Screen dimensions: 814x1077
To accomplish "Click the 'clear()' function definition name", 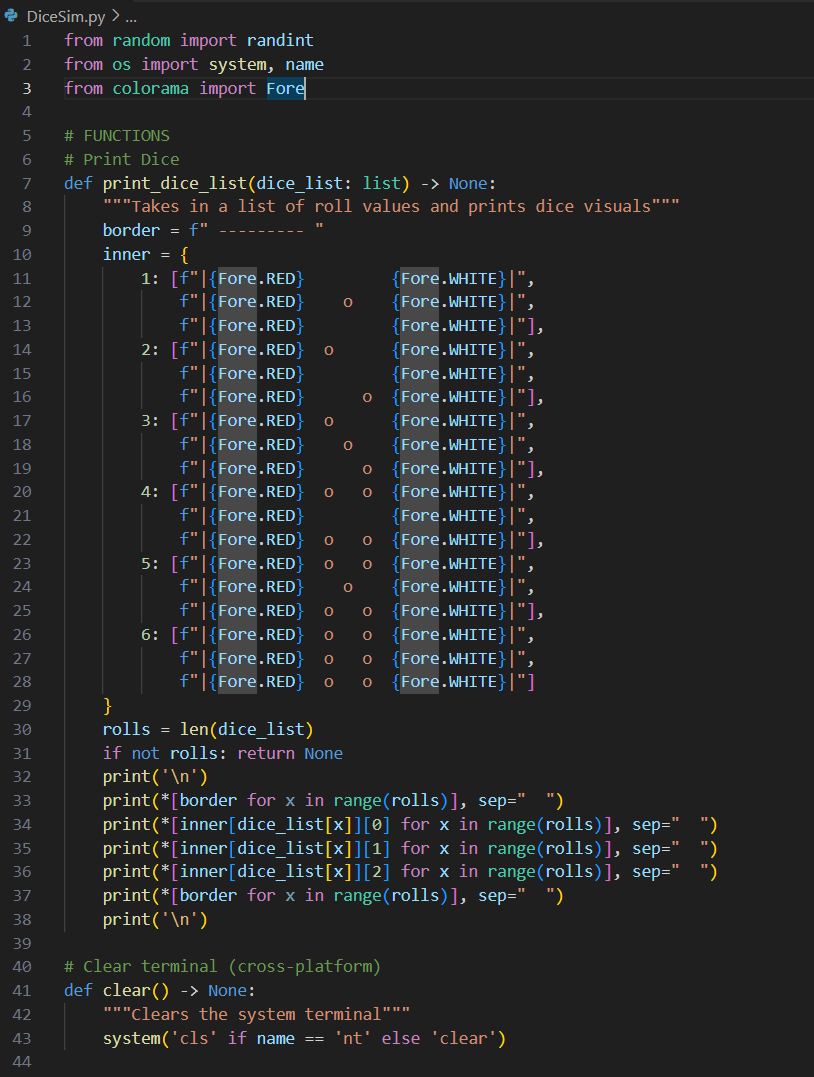I will [136, 990].
